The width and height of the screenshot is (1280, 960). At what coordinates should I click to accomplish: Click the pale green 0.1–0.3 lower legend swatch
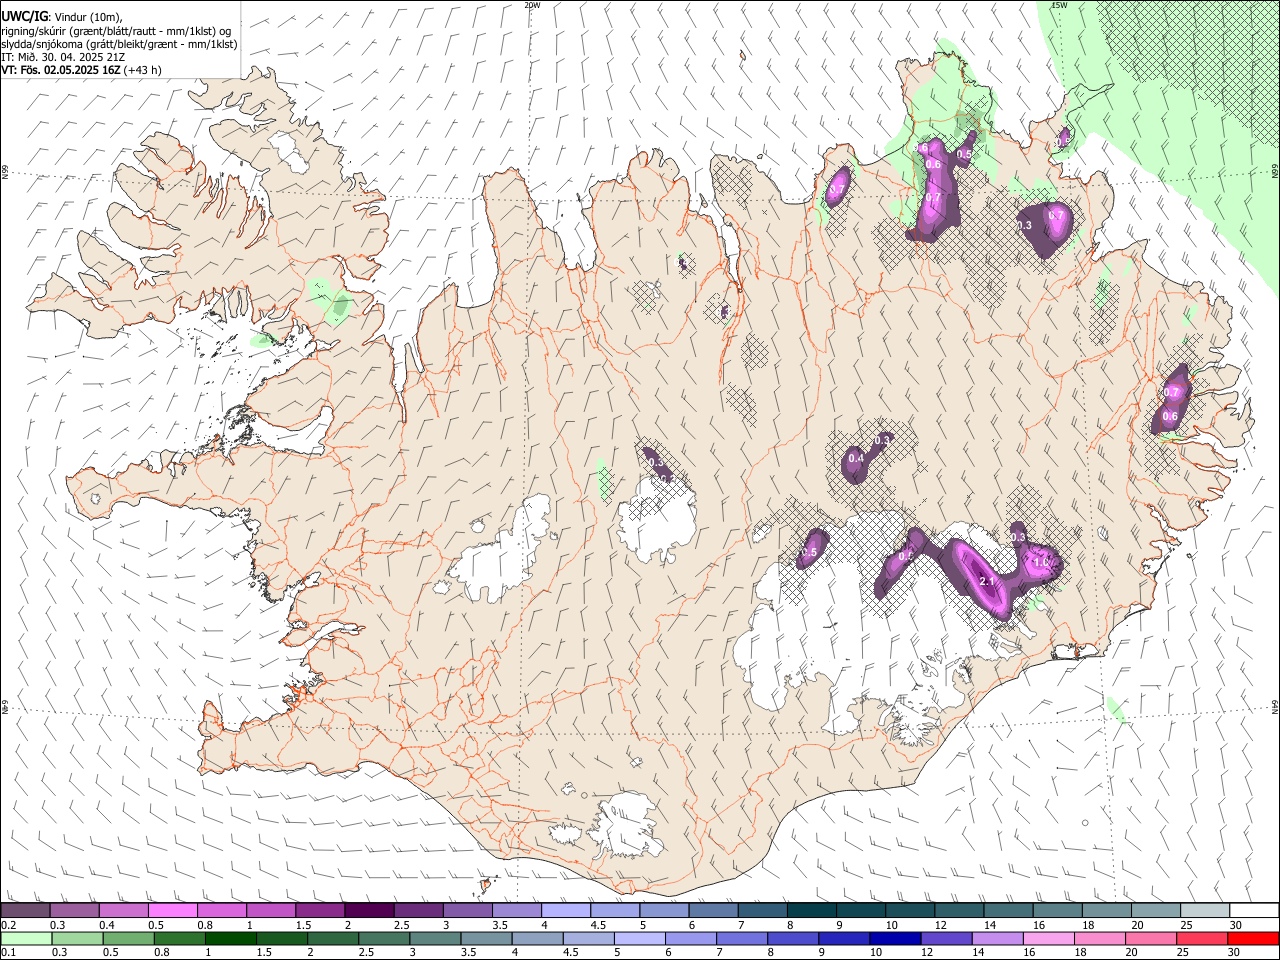coord(25,938)
